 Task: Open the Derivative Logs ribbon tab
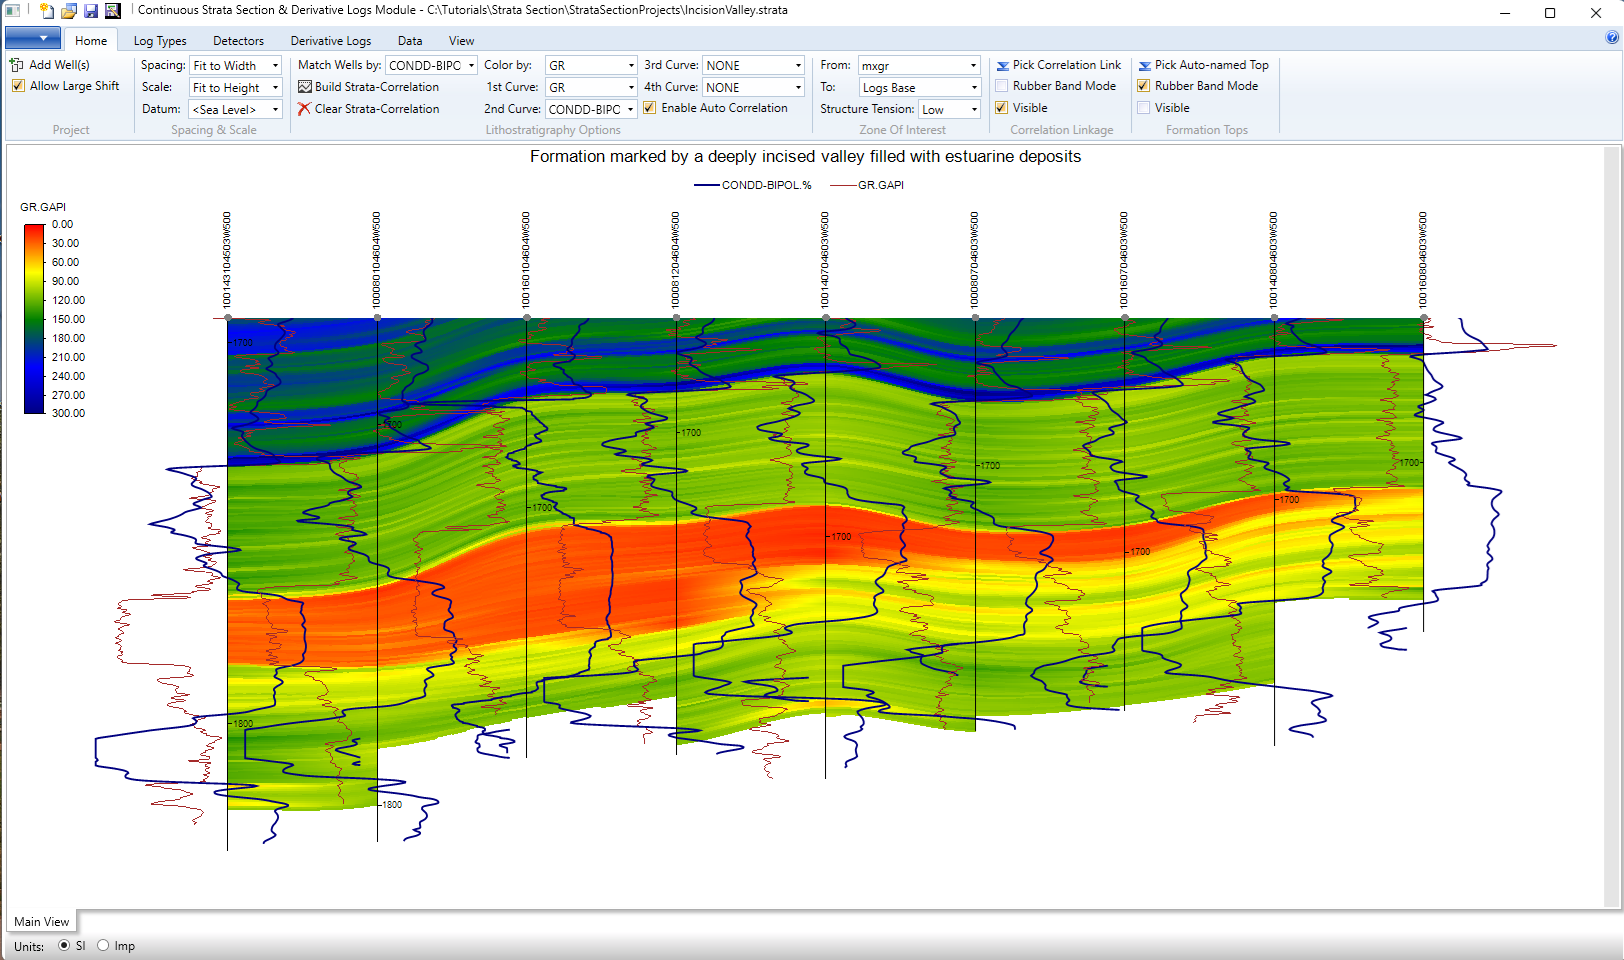coord(331,41)
